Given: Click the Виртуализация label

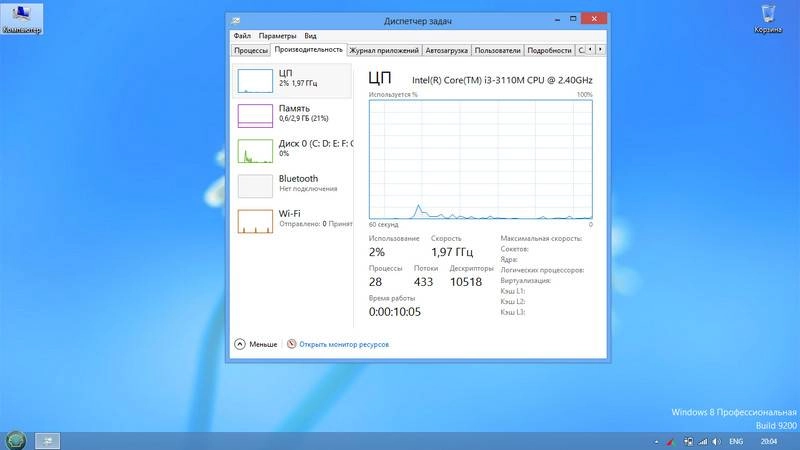Looking at the screenshot, I should coord(526,281).
